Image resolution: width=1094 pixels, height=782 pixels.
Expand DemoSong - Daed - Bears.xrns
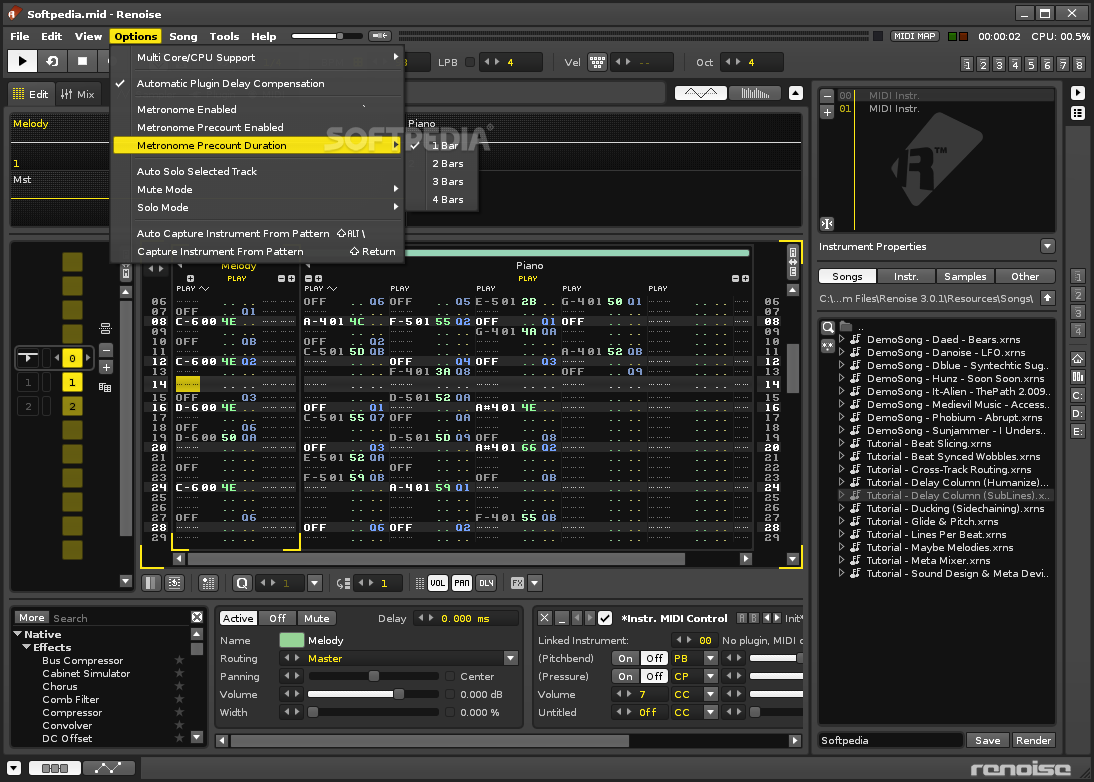pyautogui.click(x=841, y=339)
